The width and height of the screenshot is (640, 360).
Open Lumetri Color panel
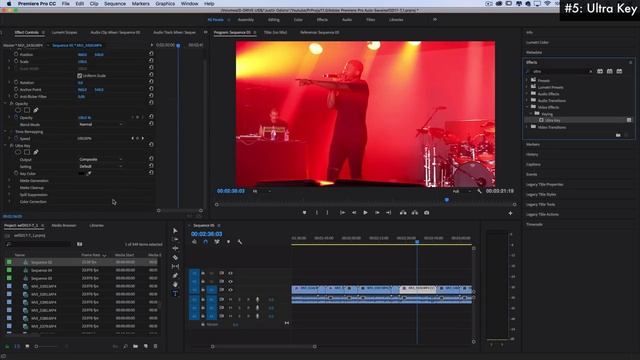(x=537, y=42)
